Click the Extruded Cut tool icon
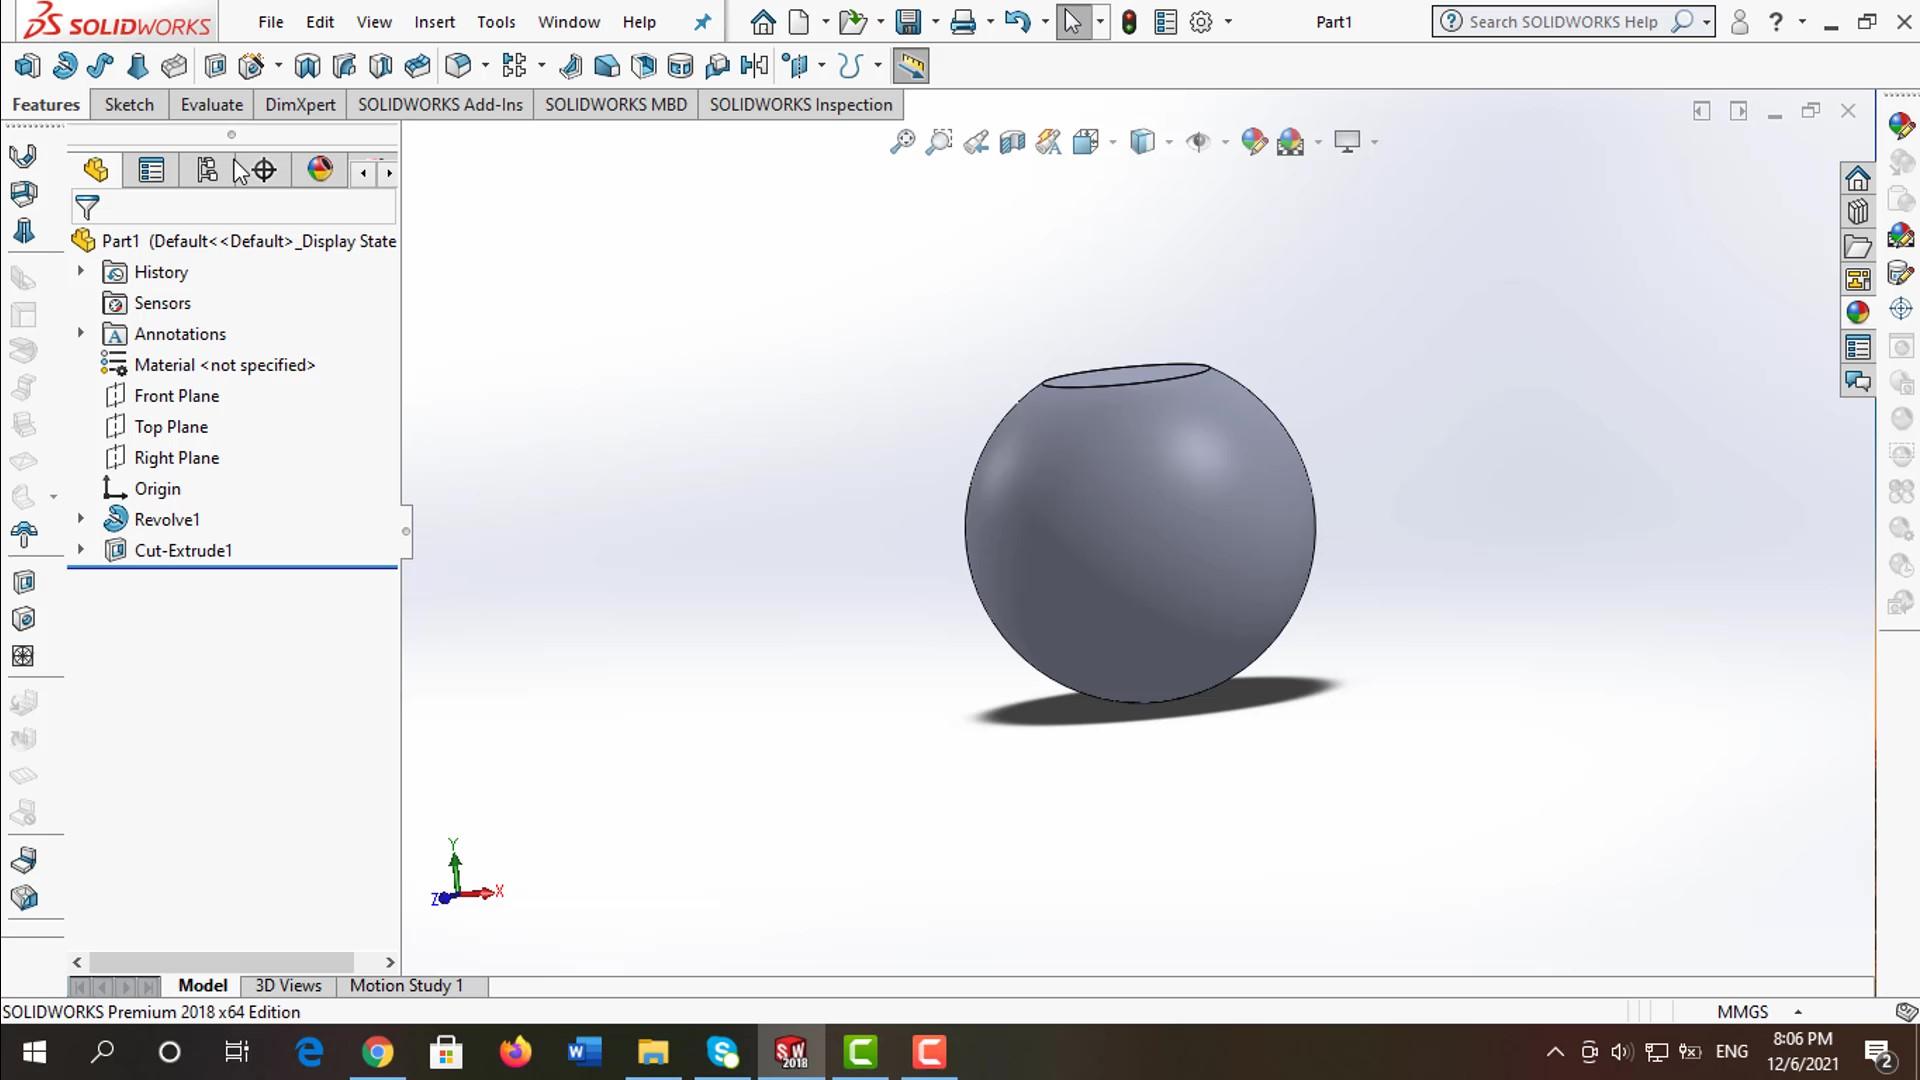Viewport: 1920px width, 1080px height. 215,66
